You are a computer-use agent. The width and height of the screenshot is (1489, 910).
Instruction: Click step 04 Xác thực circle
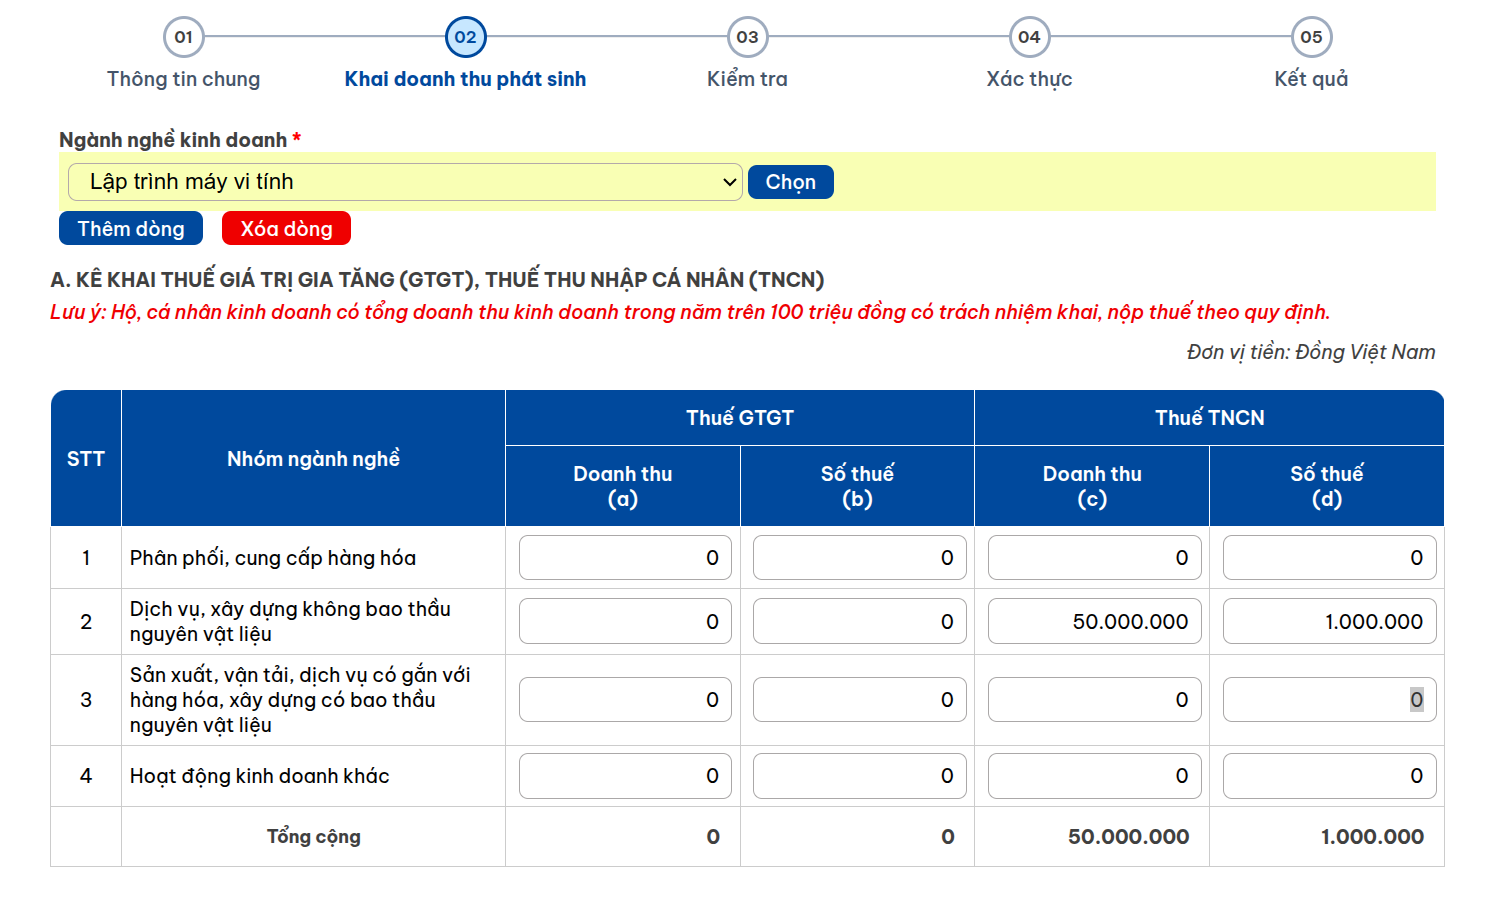(1029, 38)
